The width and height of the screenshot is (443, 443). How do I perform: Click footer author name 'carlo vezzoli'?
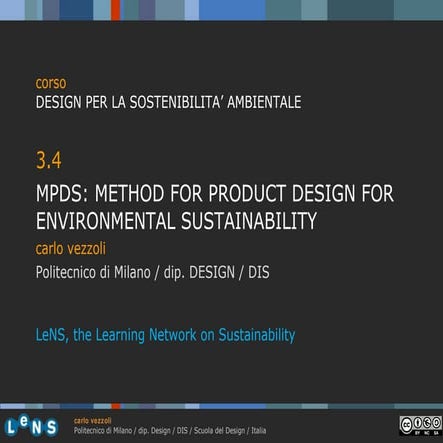(93, 421)
